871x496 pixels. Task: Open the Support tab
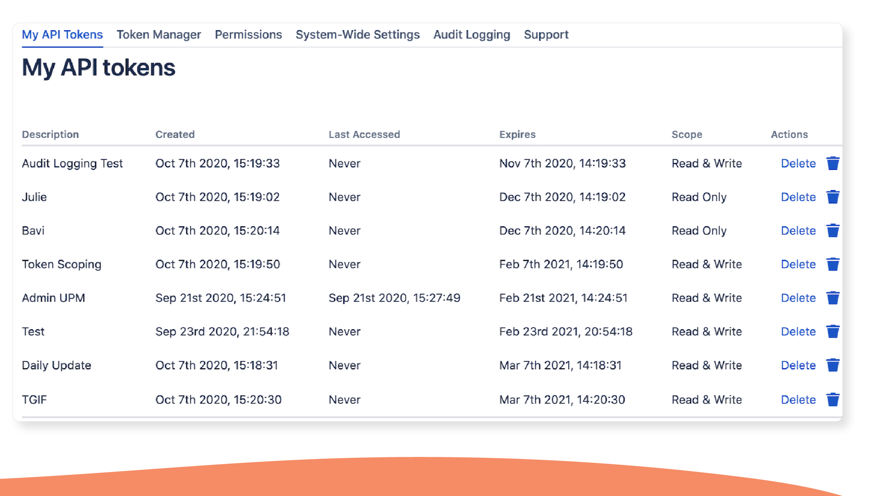546,35
